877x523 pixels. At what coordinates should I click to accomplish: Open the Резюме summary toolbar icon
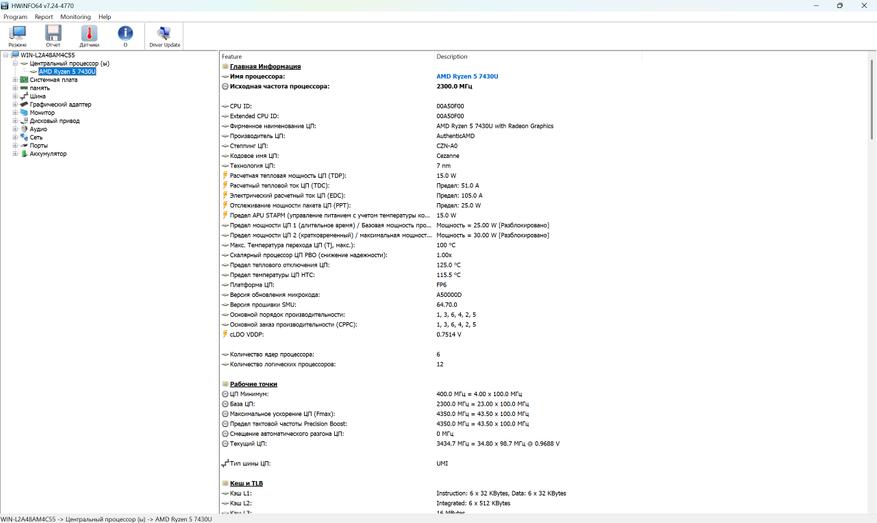tap(17, 36)
